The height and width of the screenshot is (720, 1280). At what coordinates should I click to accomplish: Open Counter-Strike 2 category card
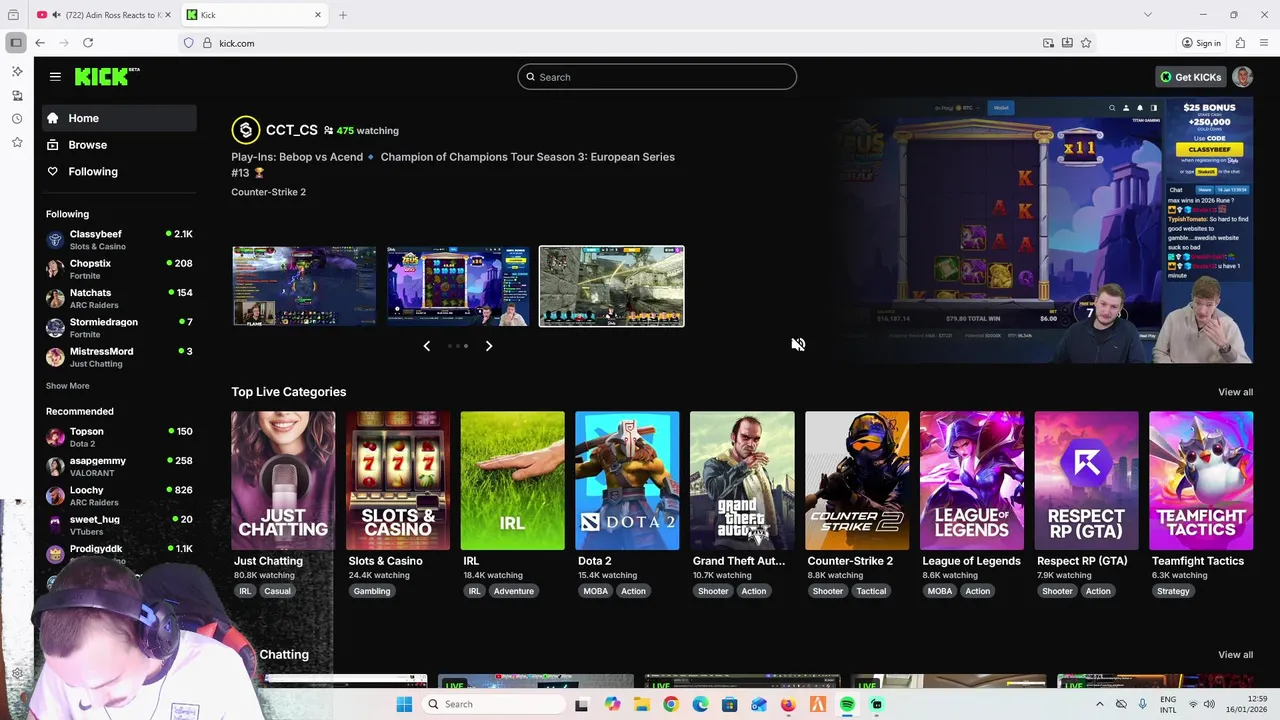pyautogui.click(x=857, y=481)
